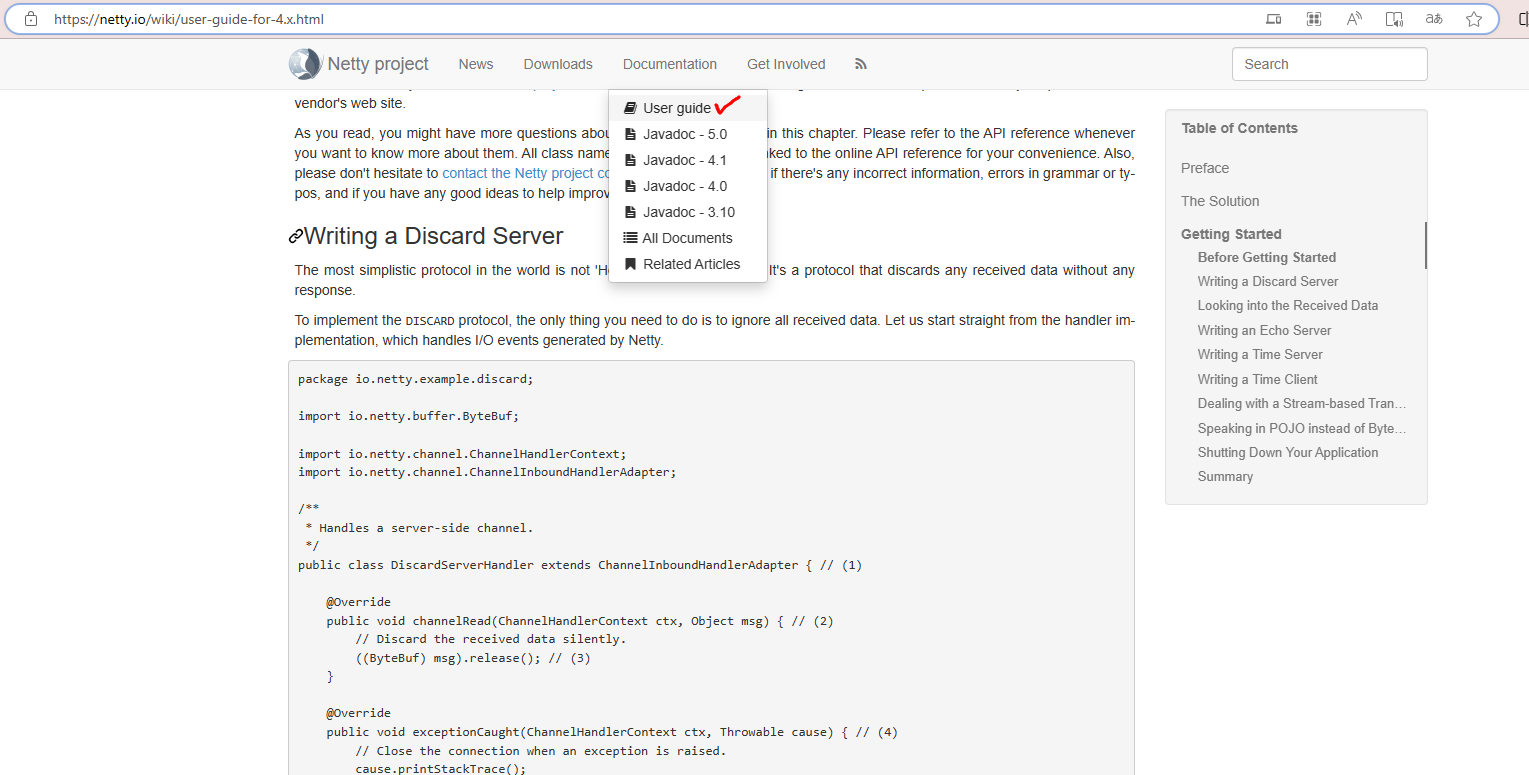Viewport: 1529px width, 775px height.
Task: Select Javadoc - 4.1 menu entry
Action: [688, 160]
